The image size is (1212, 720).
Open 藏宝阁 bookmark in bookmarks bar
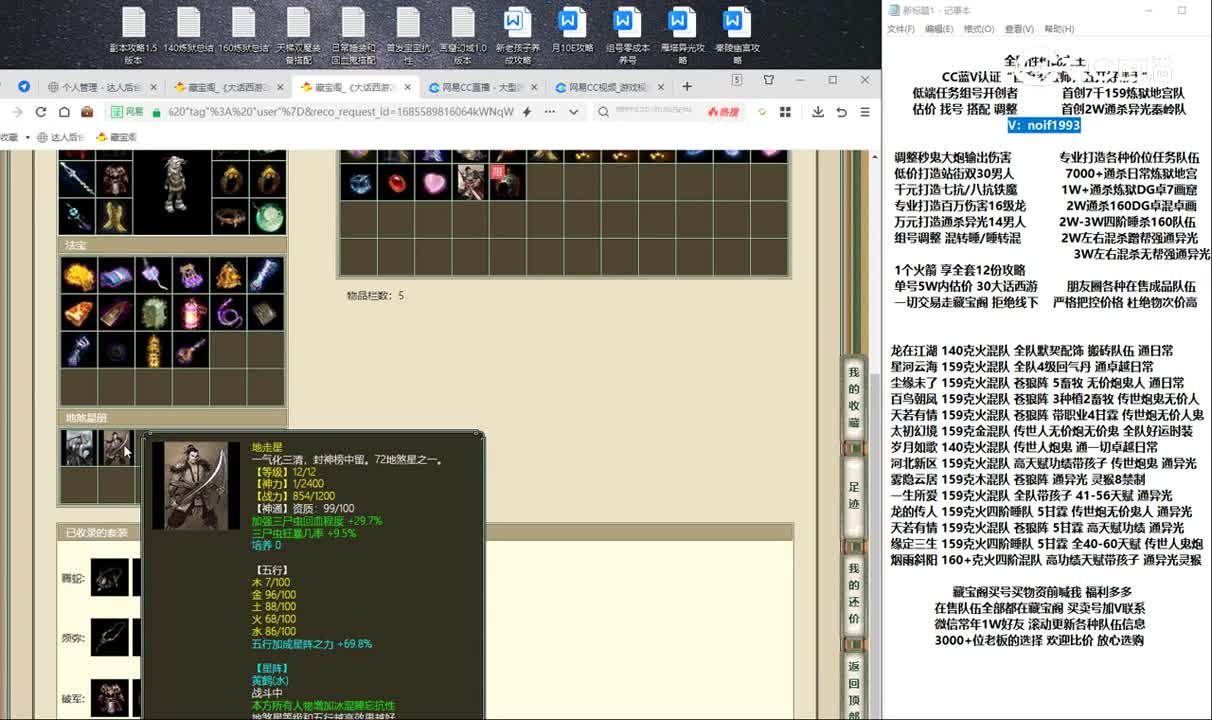tap(119, 137)
